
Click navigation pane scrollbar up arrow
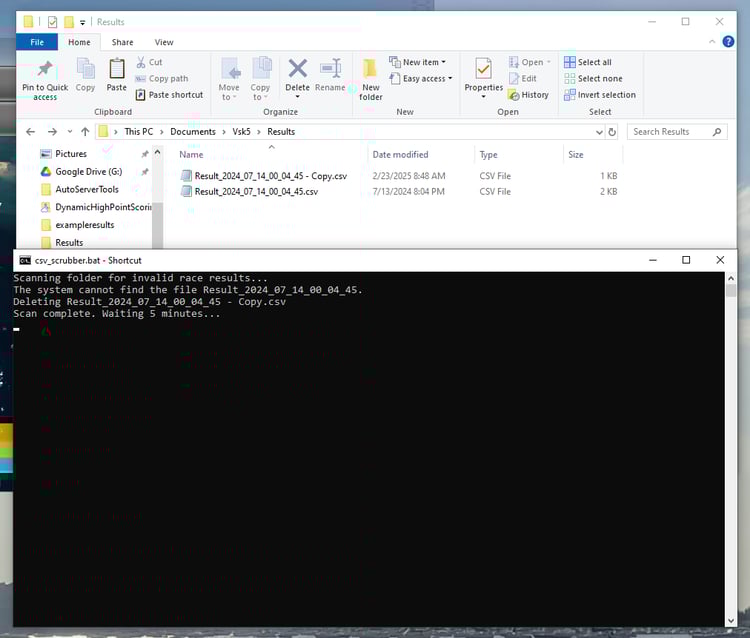coord(157,153)
